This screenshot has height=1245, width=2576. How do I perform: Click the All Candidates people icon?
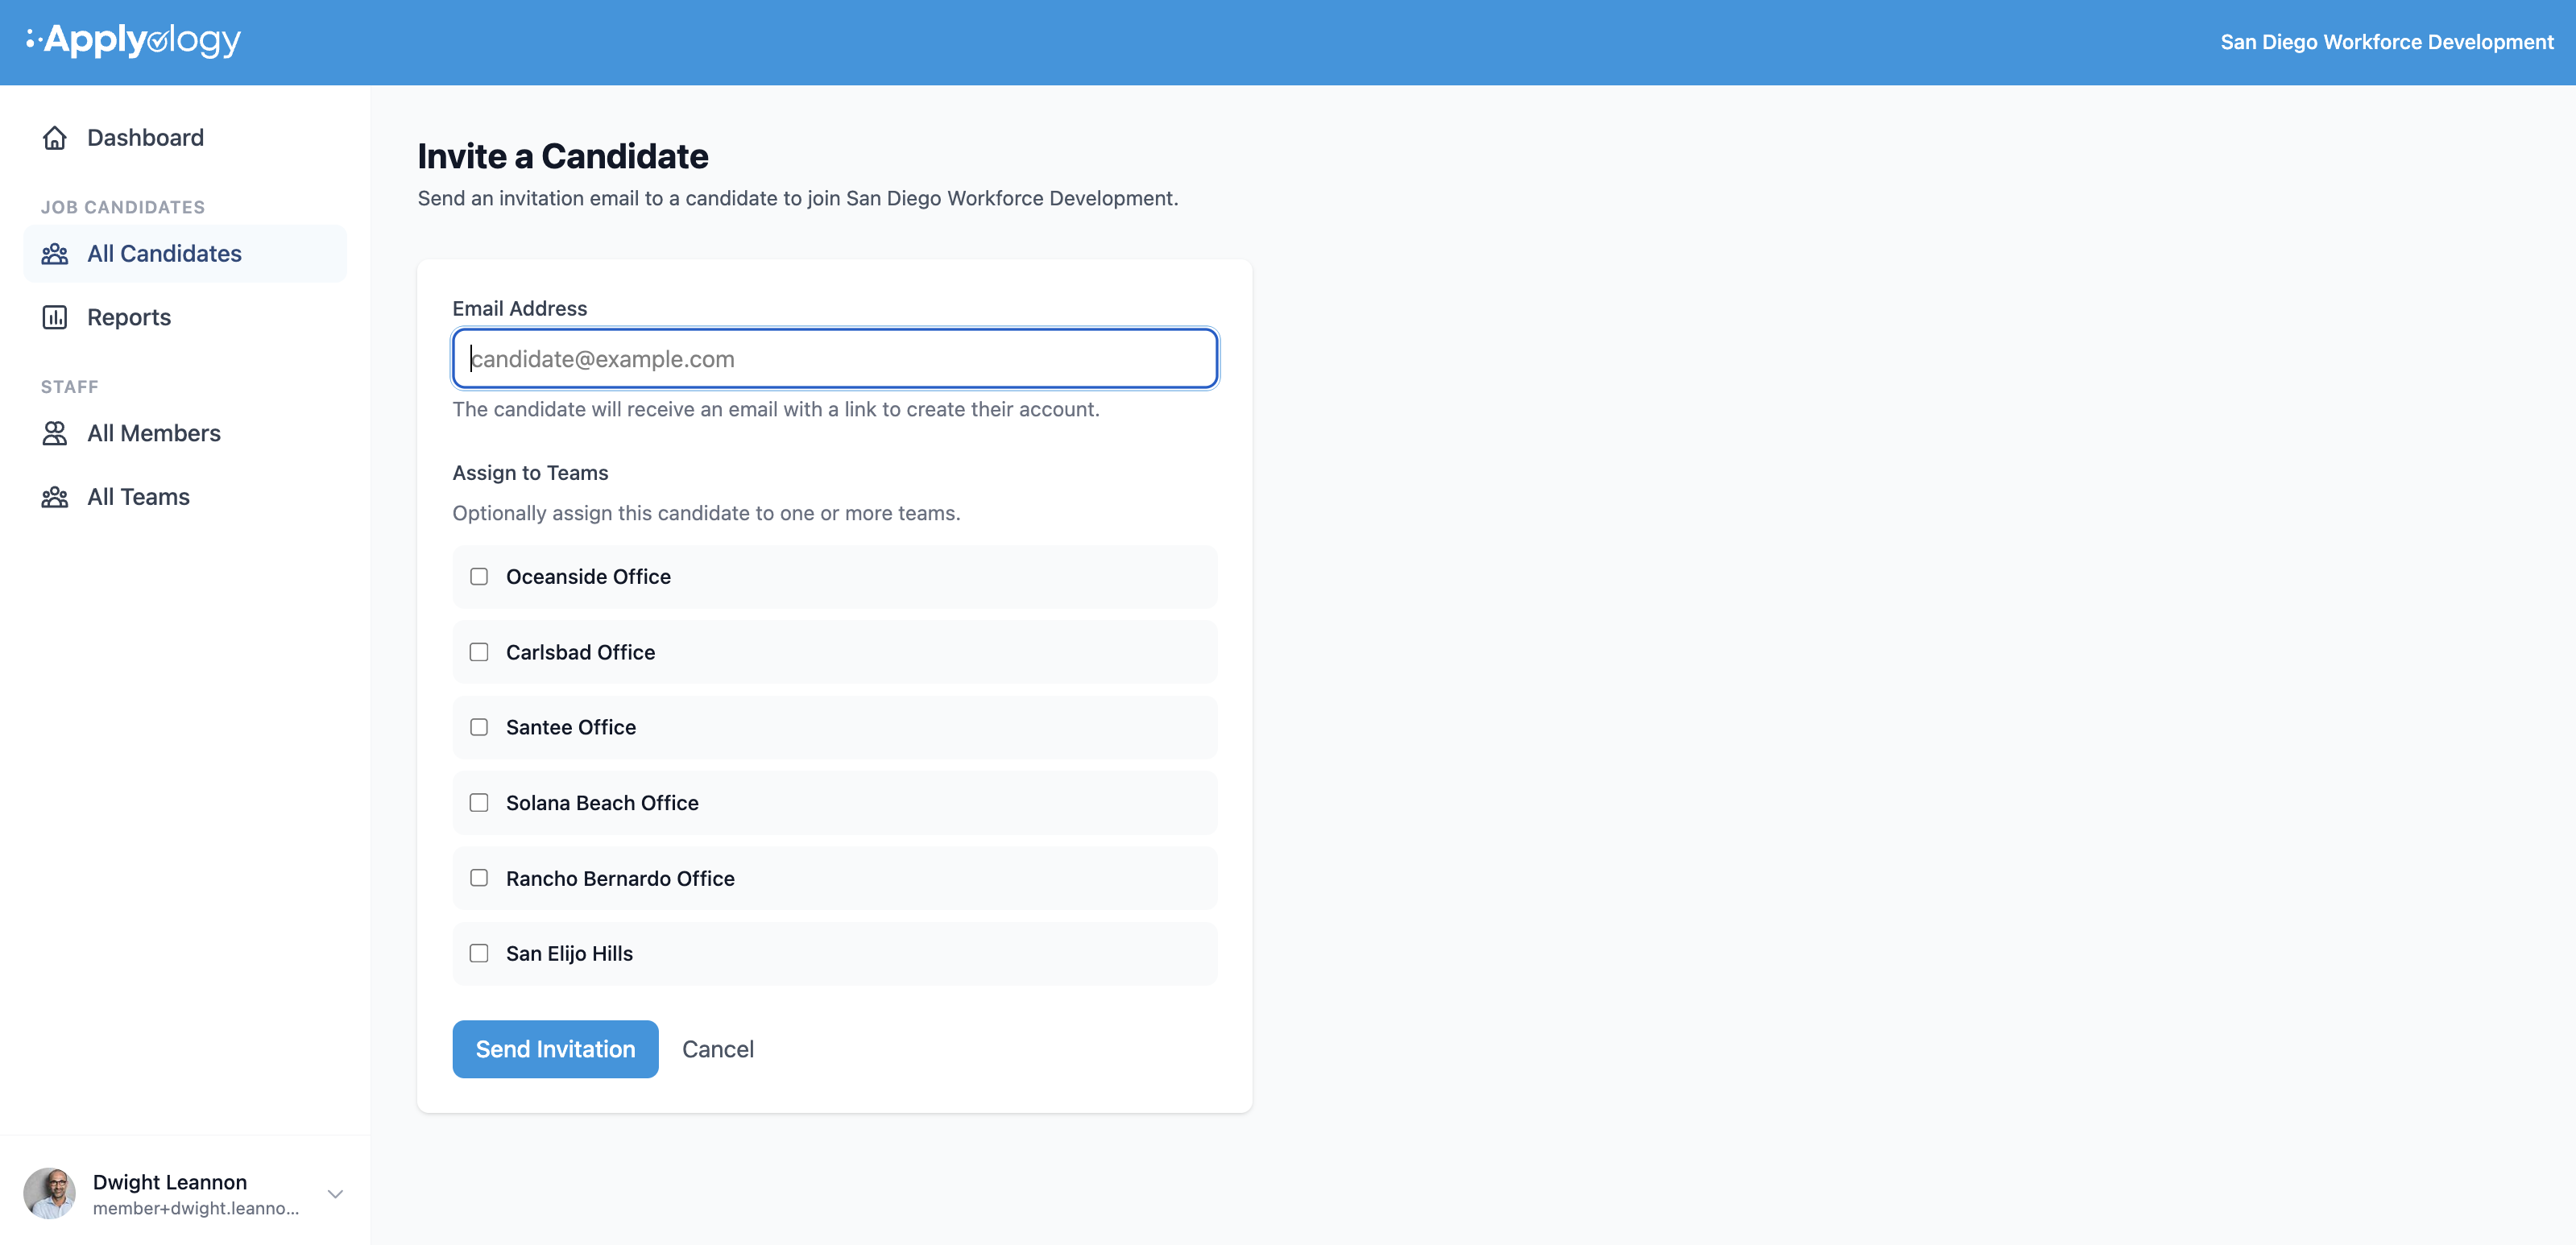55,254
